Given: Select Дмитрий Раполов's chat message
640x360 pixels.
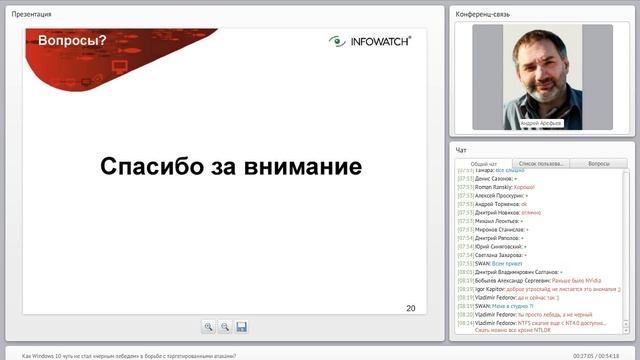Looking at the screenshot, I should tap(491, 238).
